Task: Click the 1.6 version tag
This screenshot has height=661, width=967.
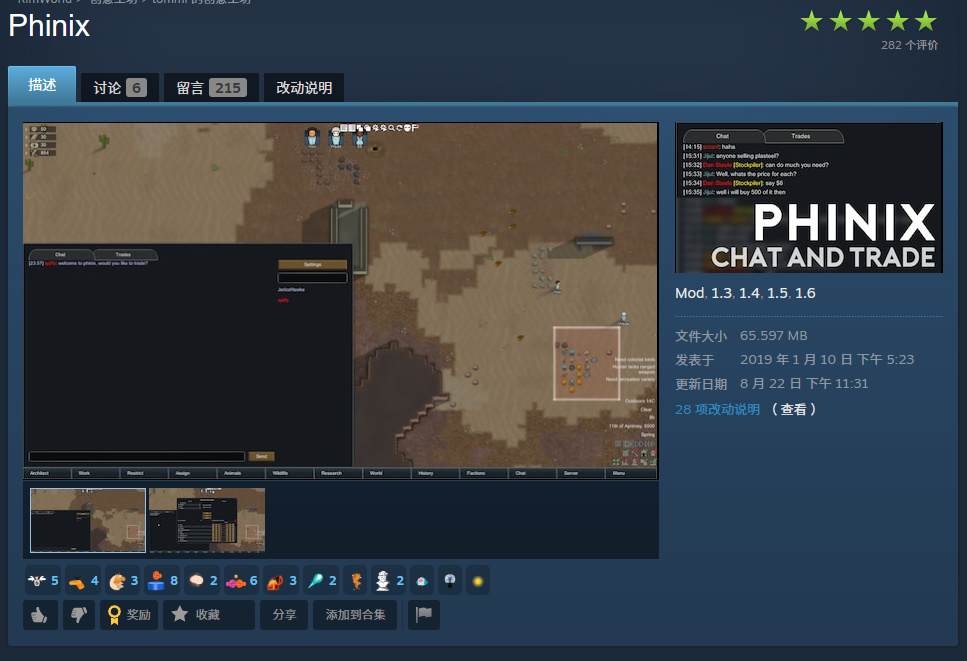Action: click(x=805, y=293)
